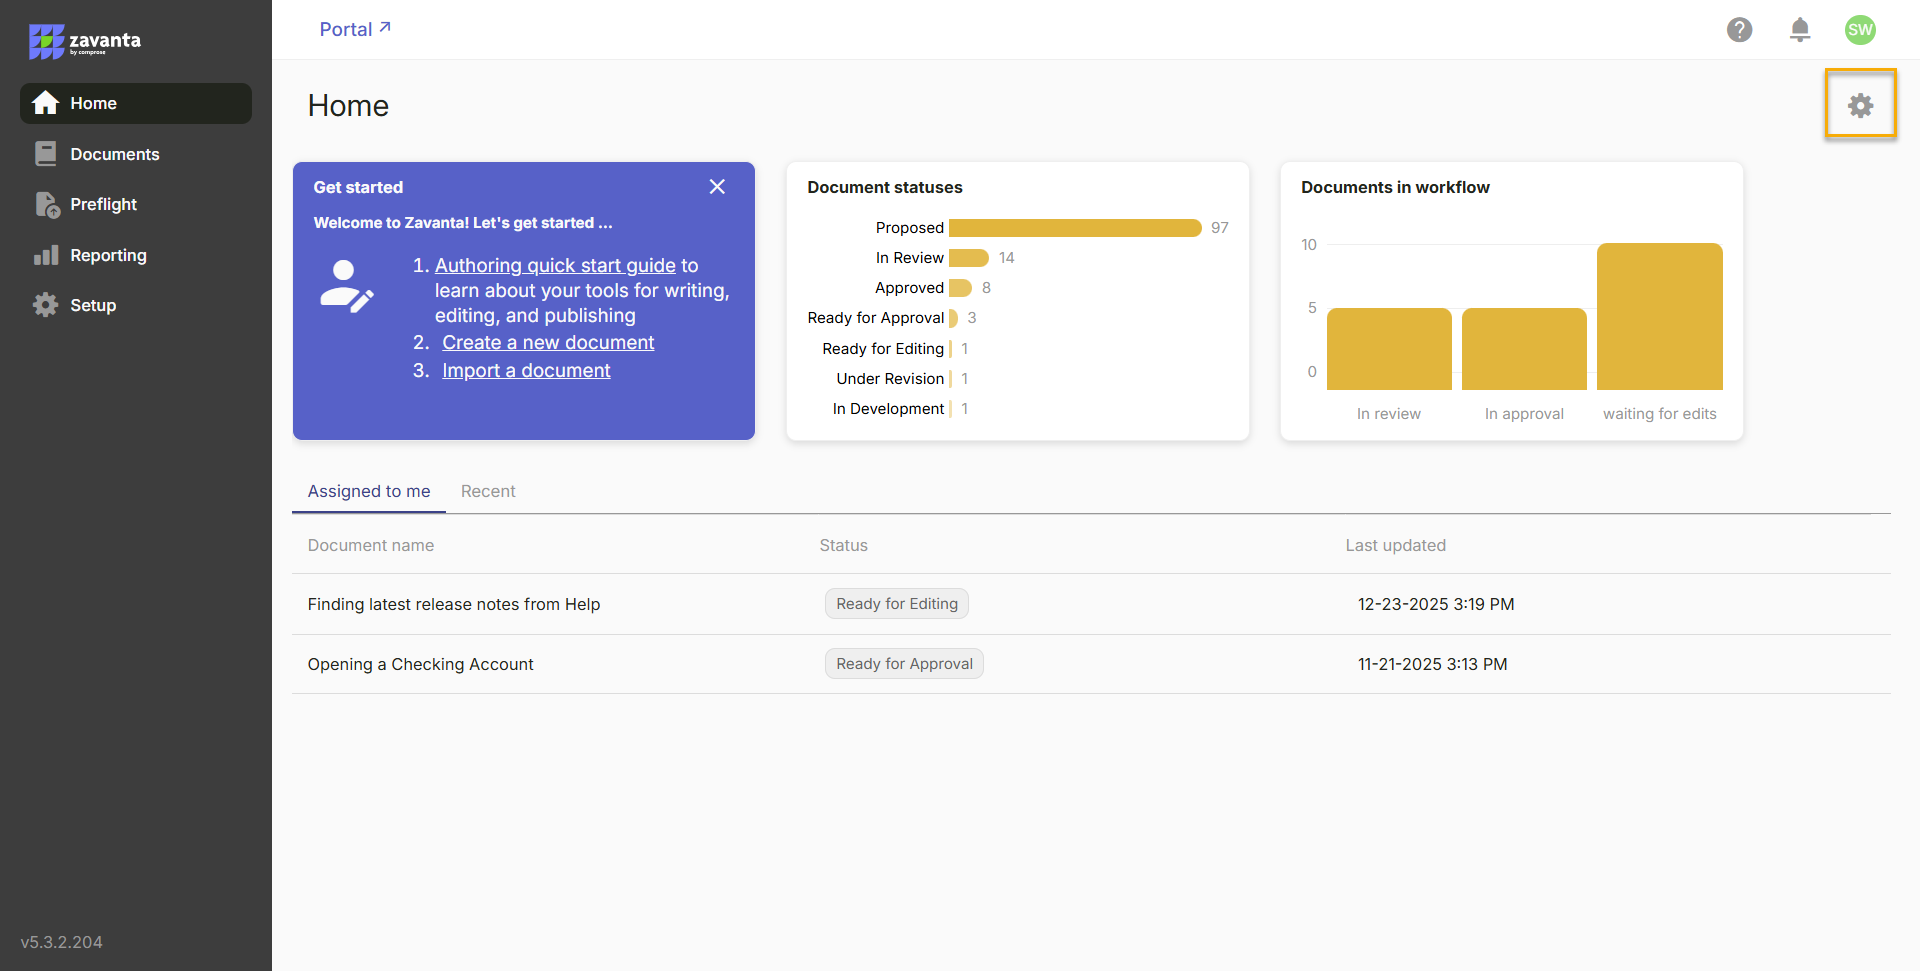This screenshot has width=1920, height=971.
Task: Open Preflight from the sidebar
Action: pos(103,204)
